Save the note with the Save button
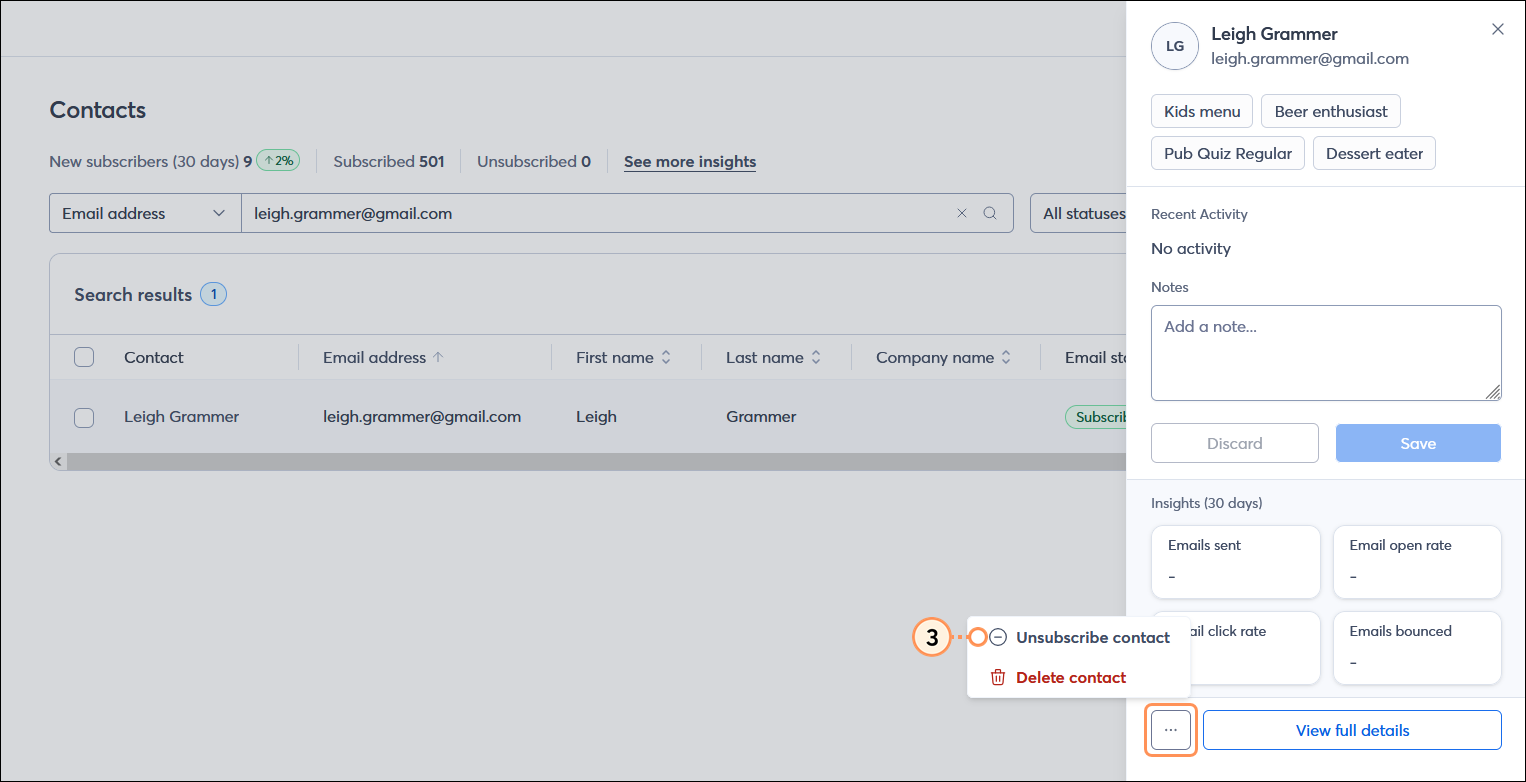This screenshot has width=1526, height=782. pyautogui.click(x=1418, y=443)
